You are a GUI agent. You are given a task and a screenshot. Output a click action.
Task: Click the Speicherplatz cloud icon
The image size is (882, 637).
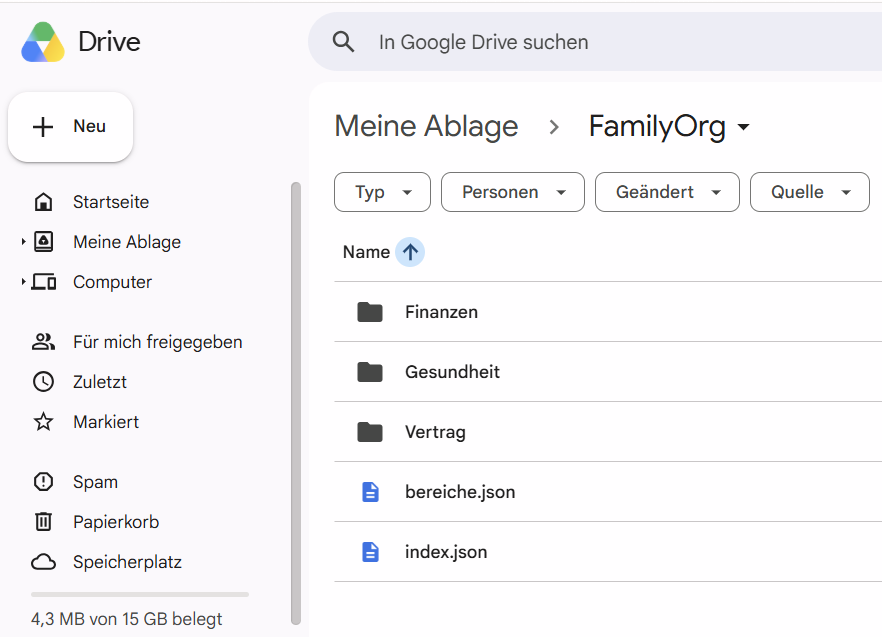43,562
